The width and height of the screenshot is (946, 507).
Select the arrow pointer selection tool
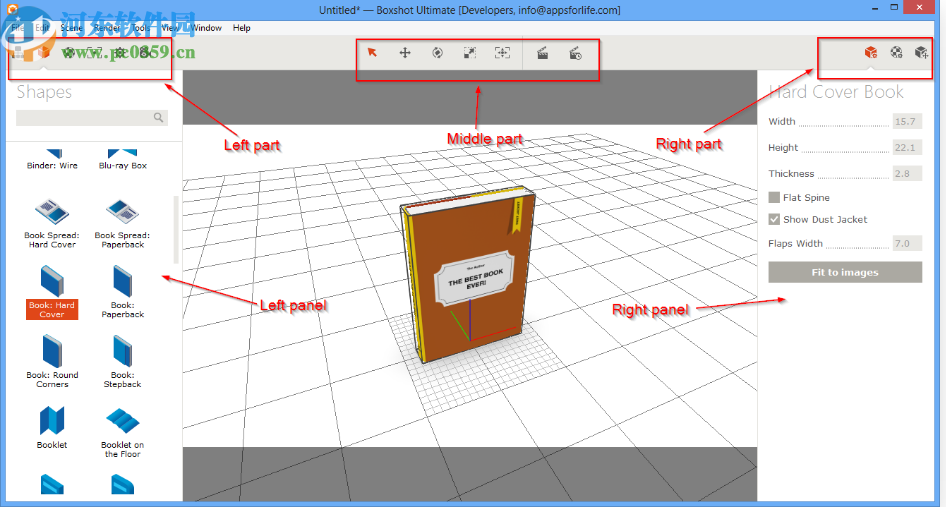click(x=372, y=53)
